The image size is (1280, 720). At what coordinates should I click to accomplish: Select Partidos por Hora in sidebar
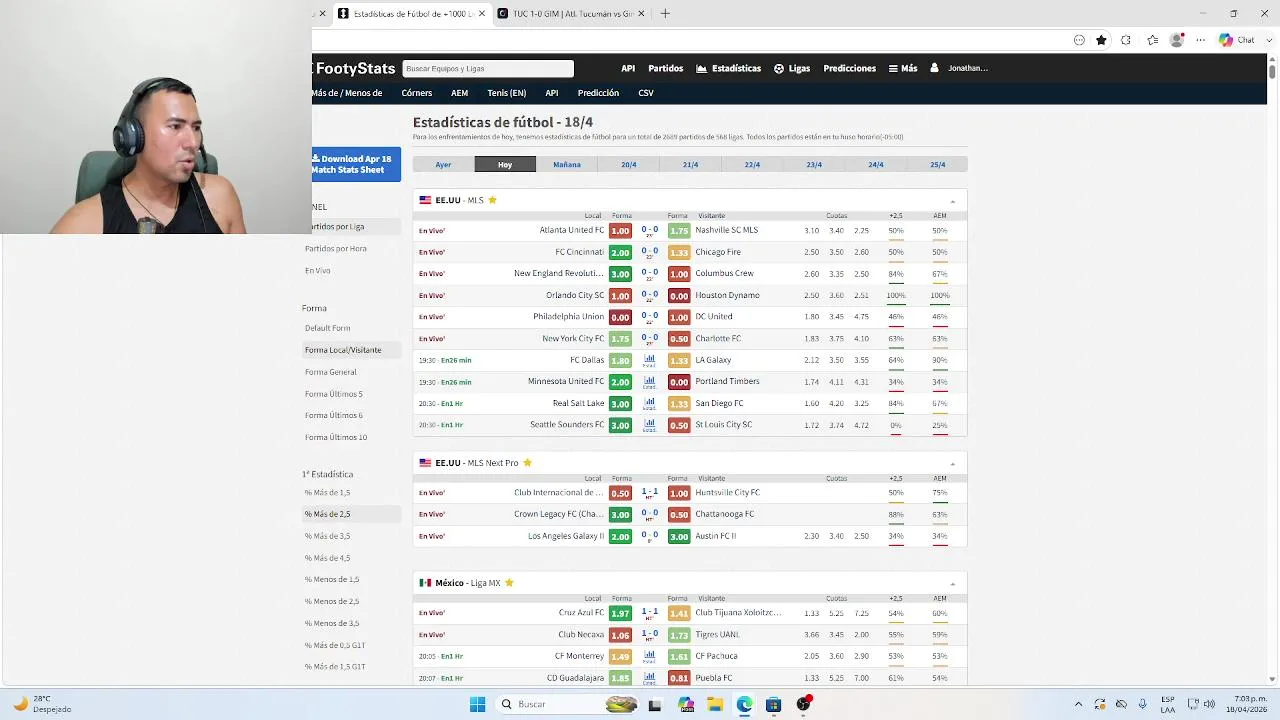pyautogui.click(x=336, y=248)
